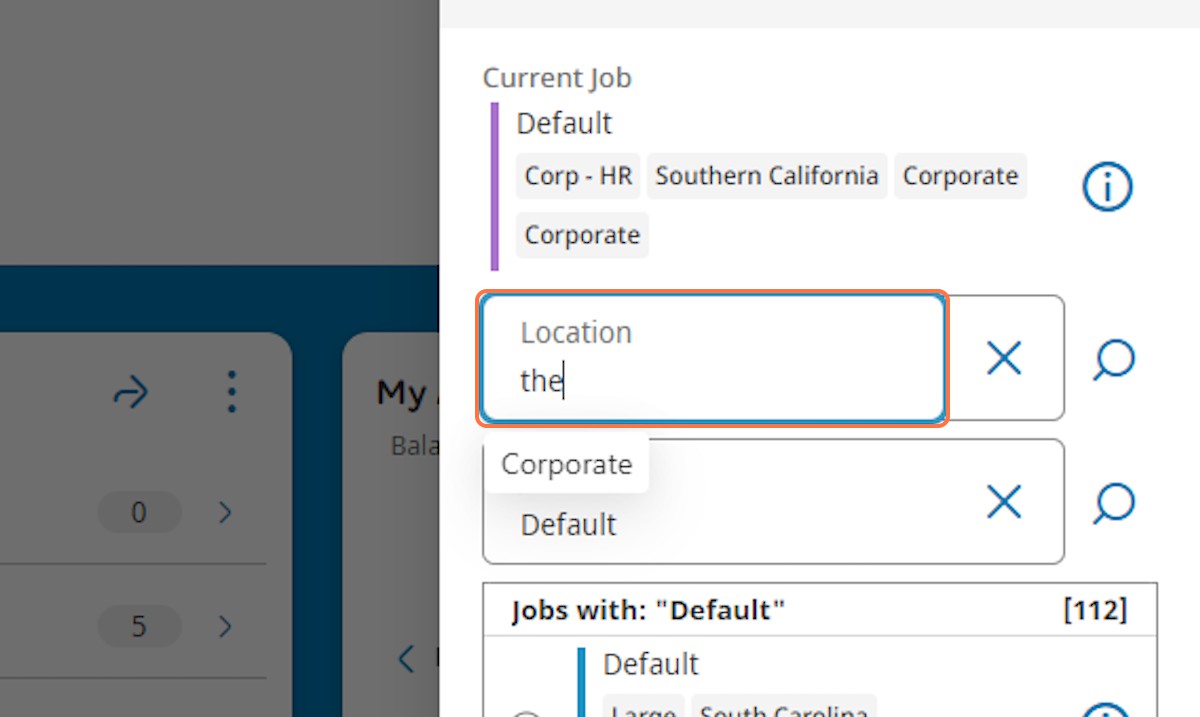Click search icon next to Default field
Screen dimensions: 1200x717
1113,503
